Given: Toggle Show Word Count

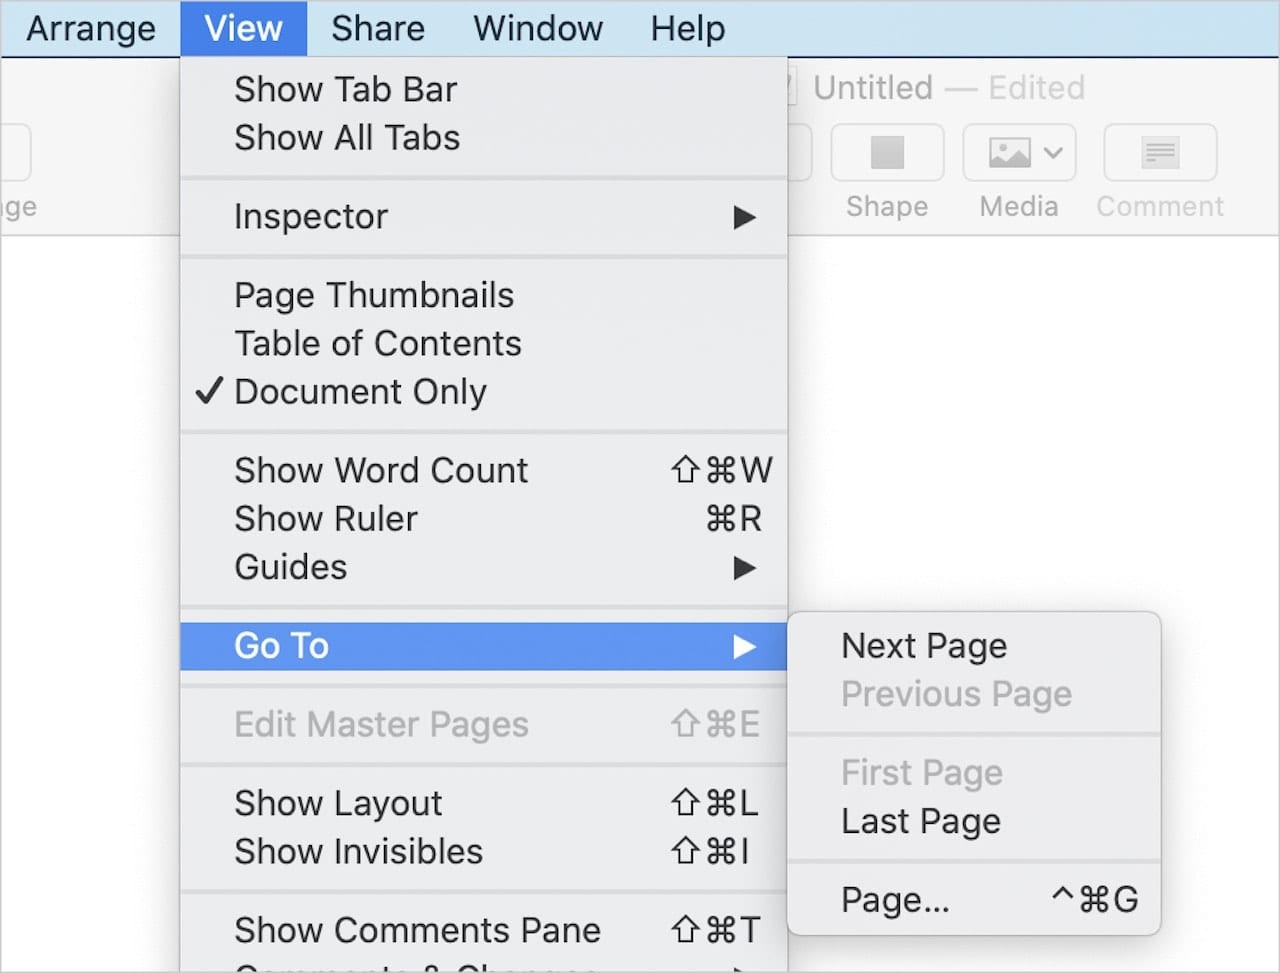Looking at the screenshot, I should 381,470.
